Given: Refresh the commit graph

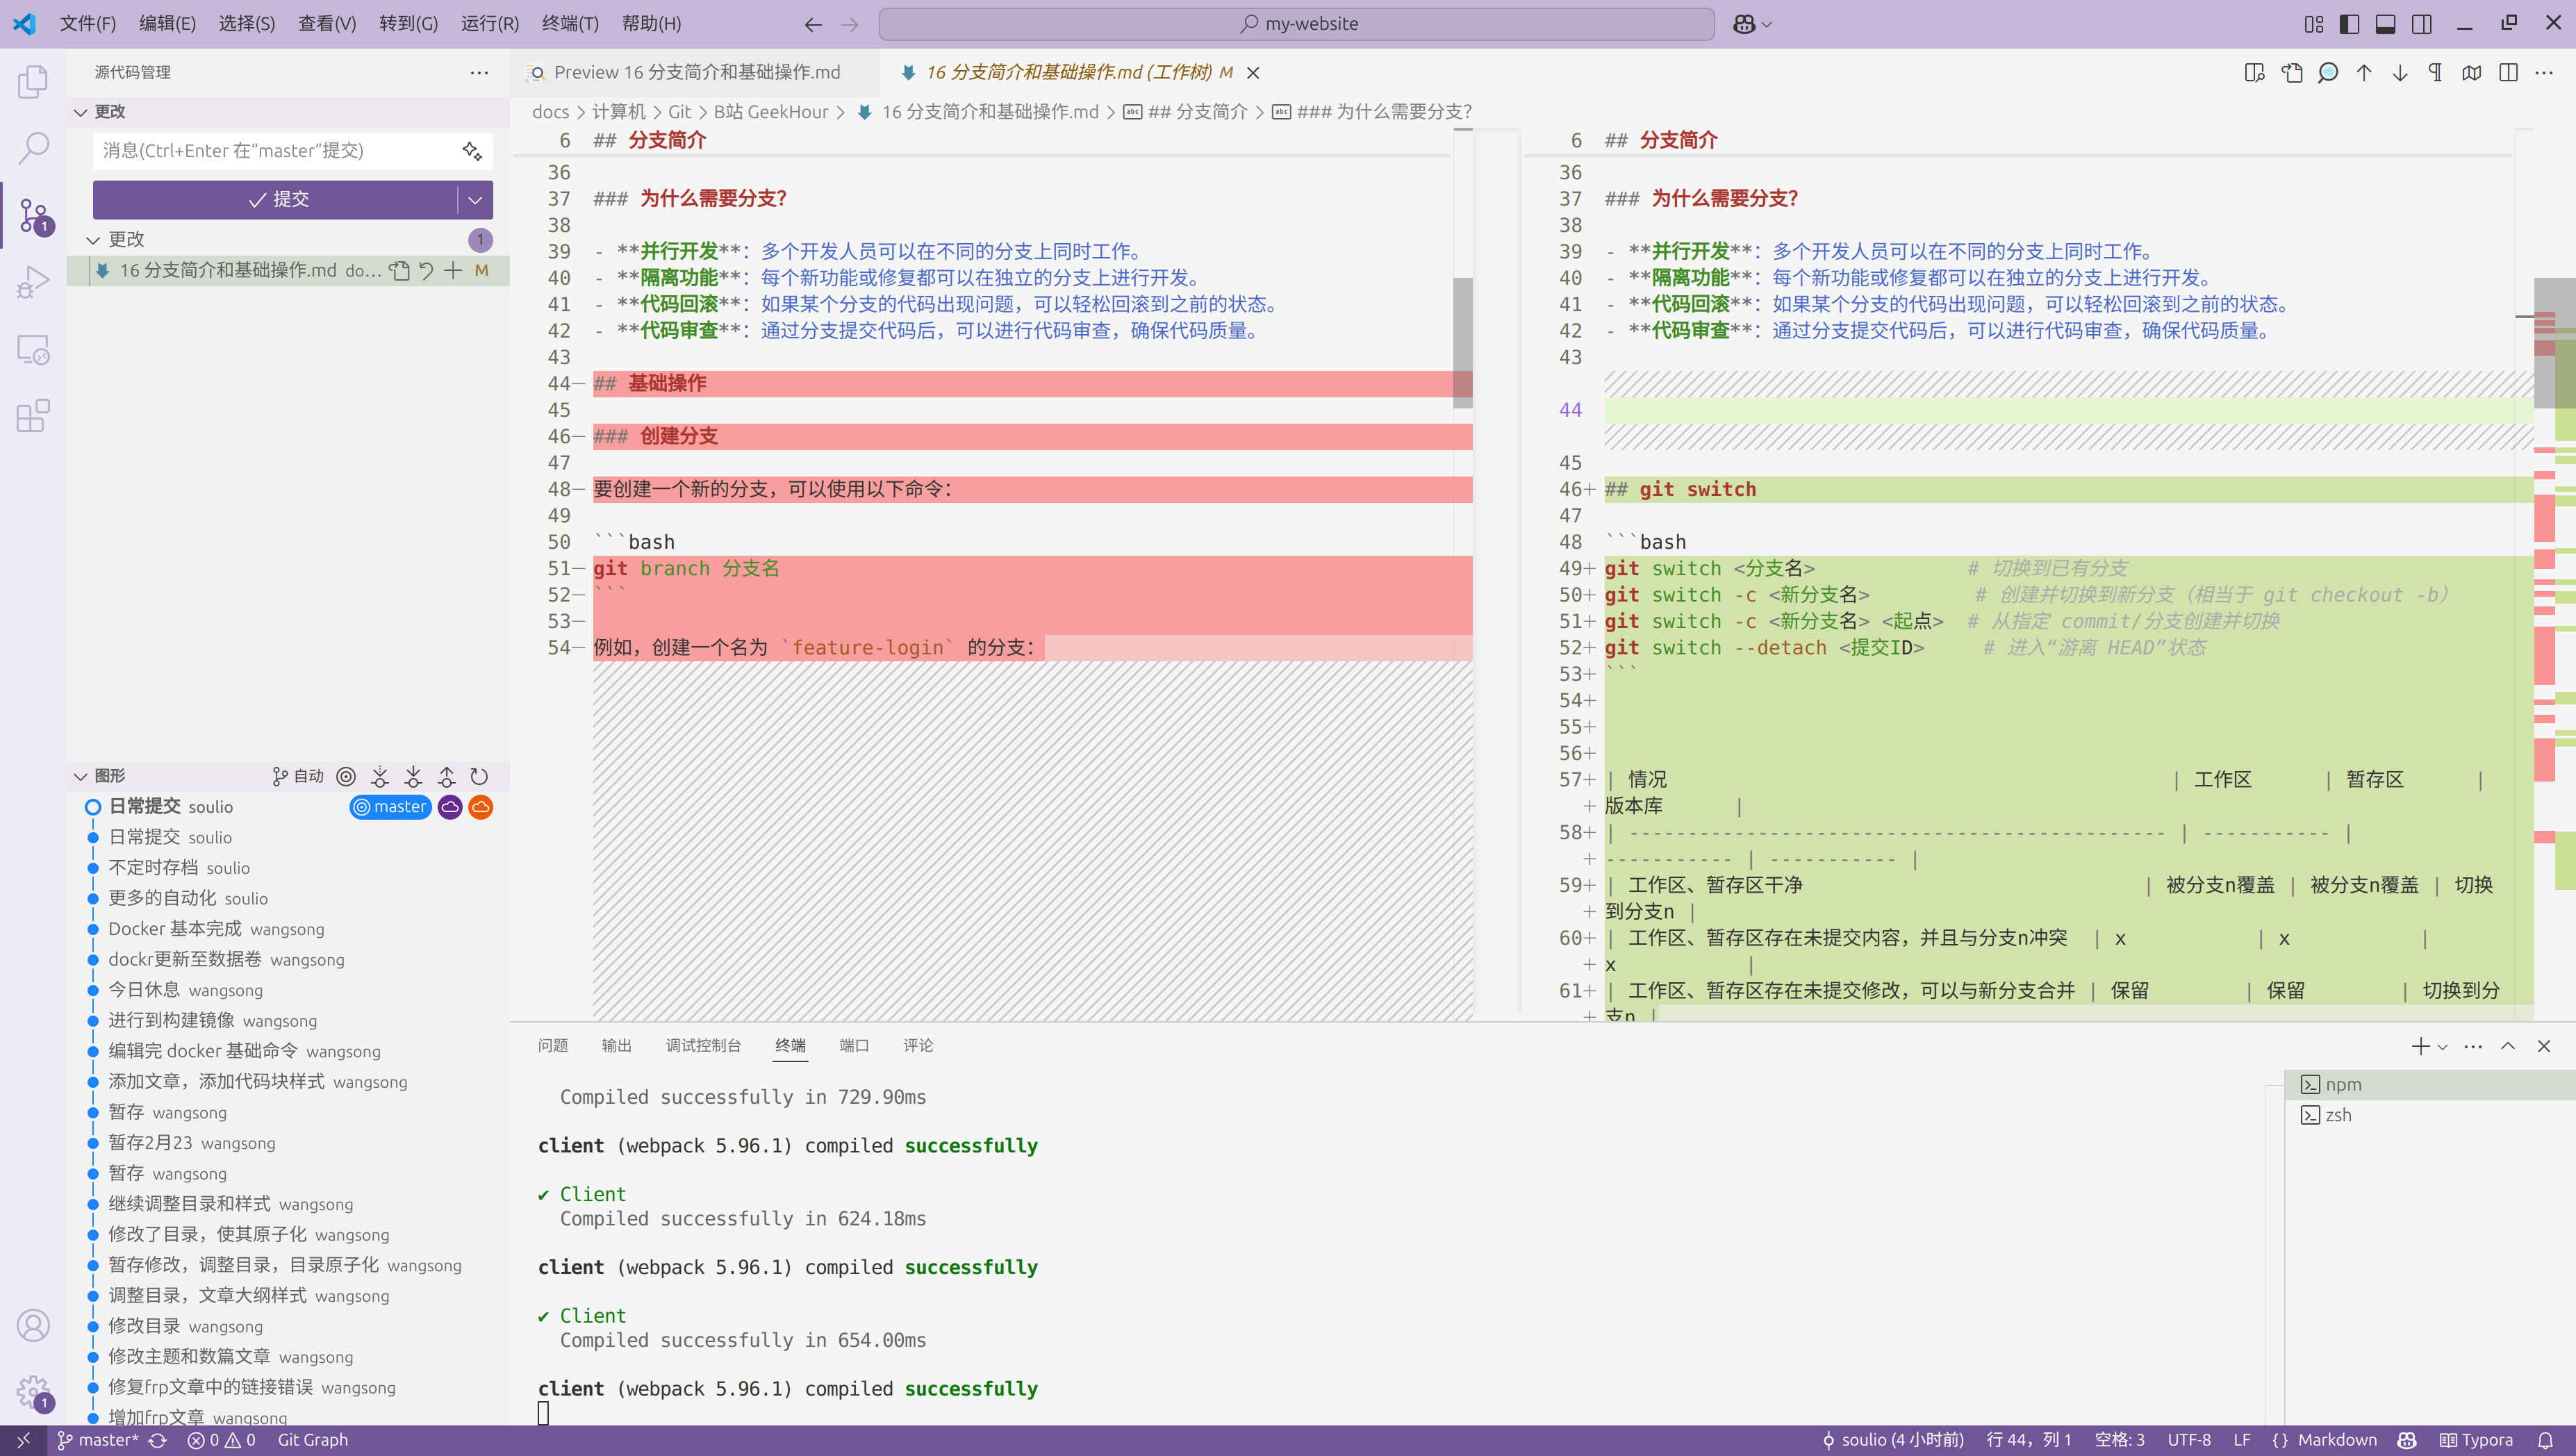Looking at the screenshot, I should click(479, 776).
